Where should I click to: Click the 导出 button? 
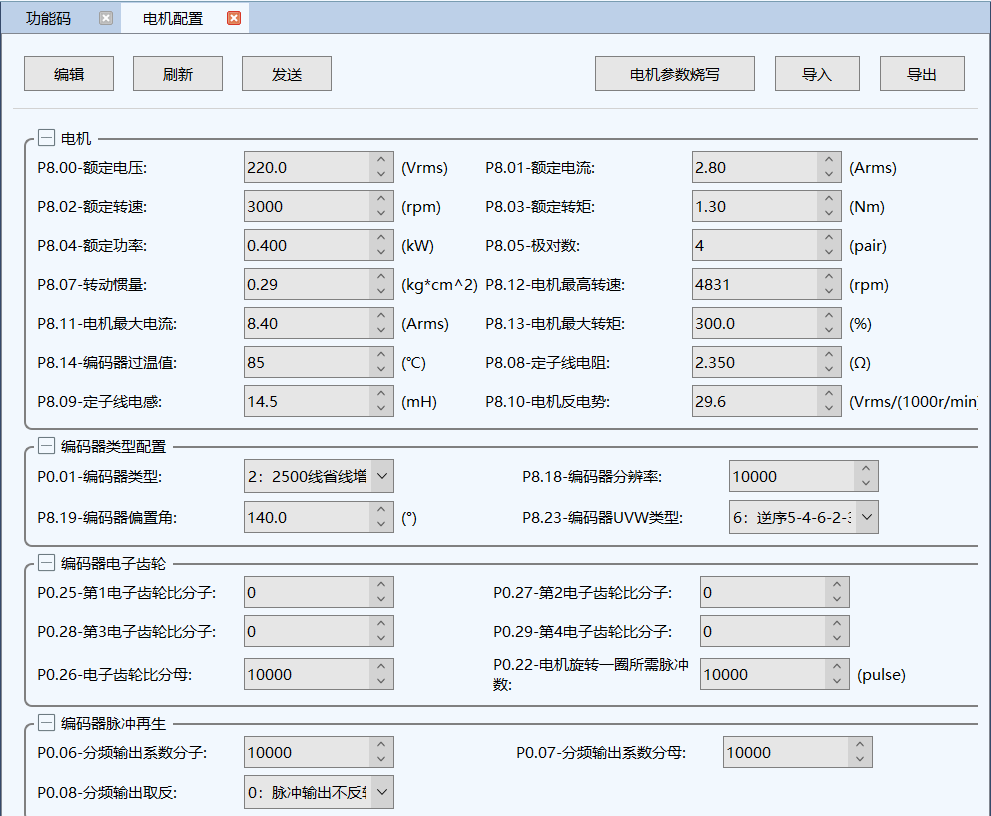coord(922,74)
